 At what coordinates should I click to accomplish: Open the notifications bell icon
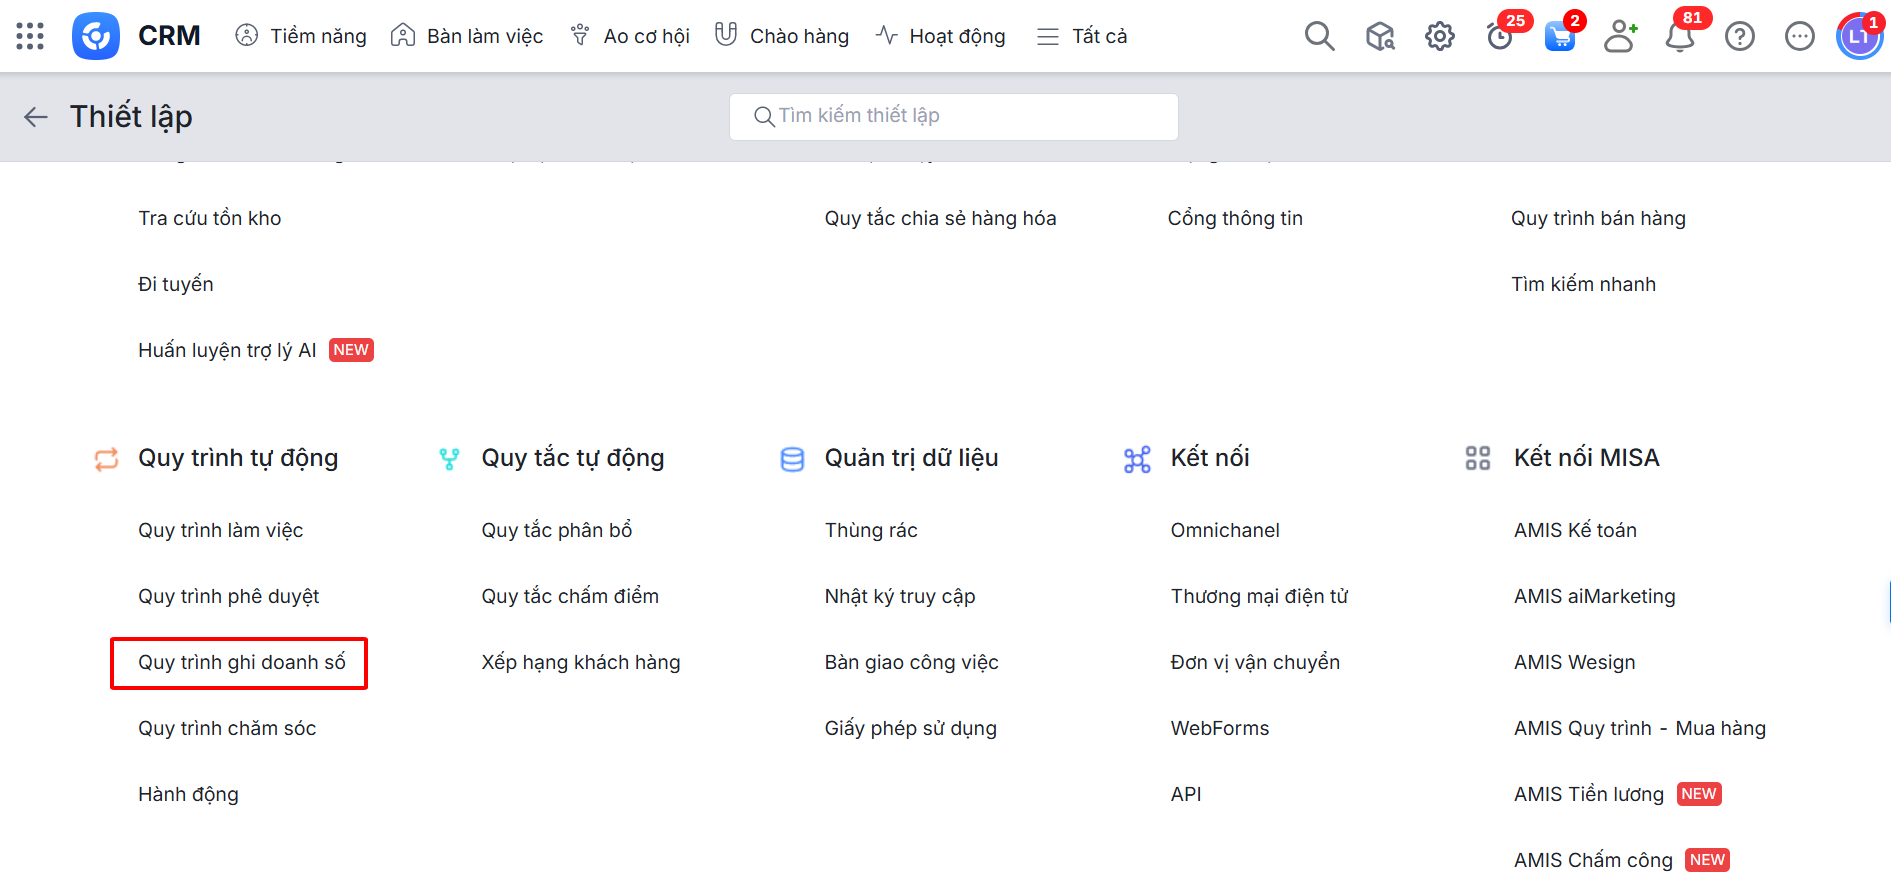point(1679,37)
